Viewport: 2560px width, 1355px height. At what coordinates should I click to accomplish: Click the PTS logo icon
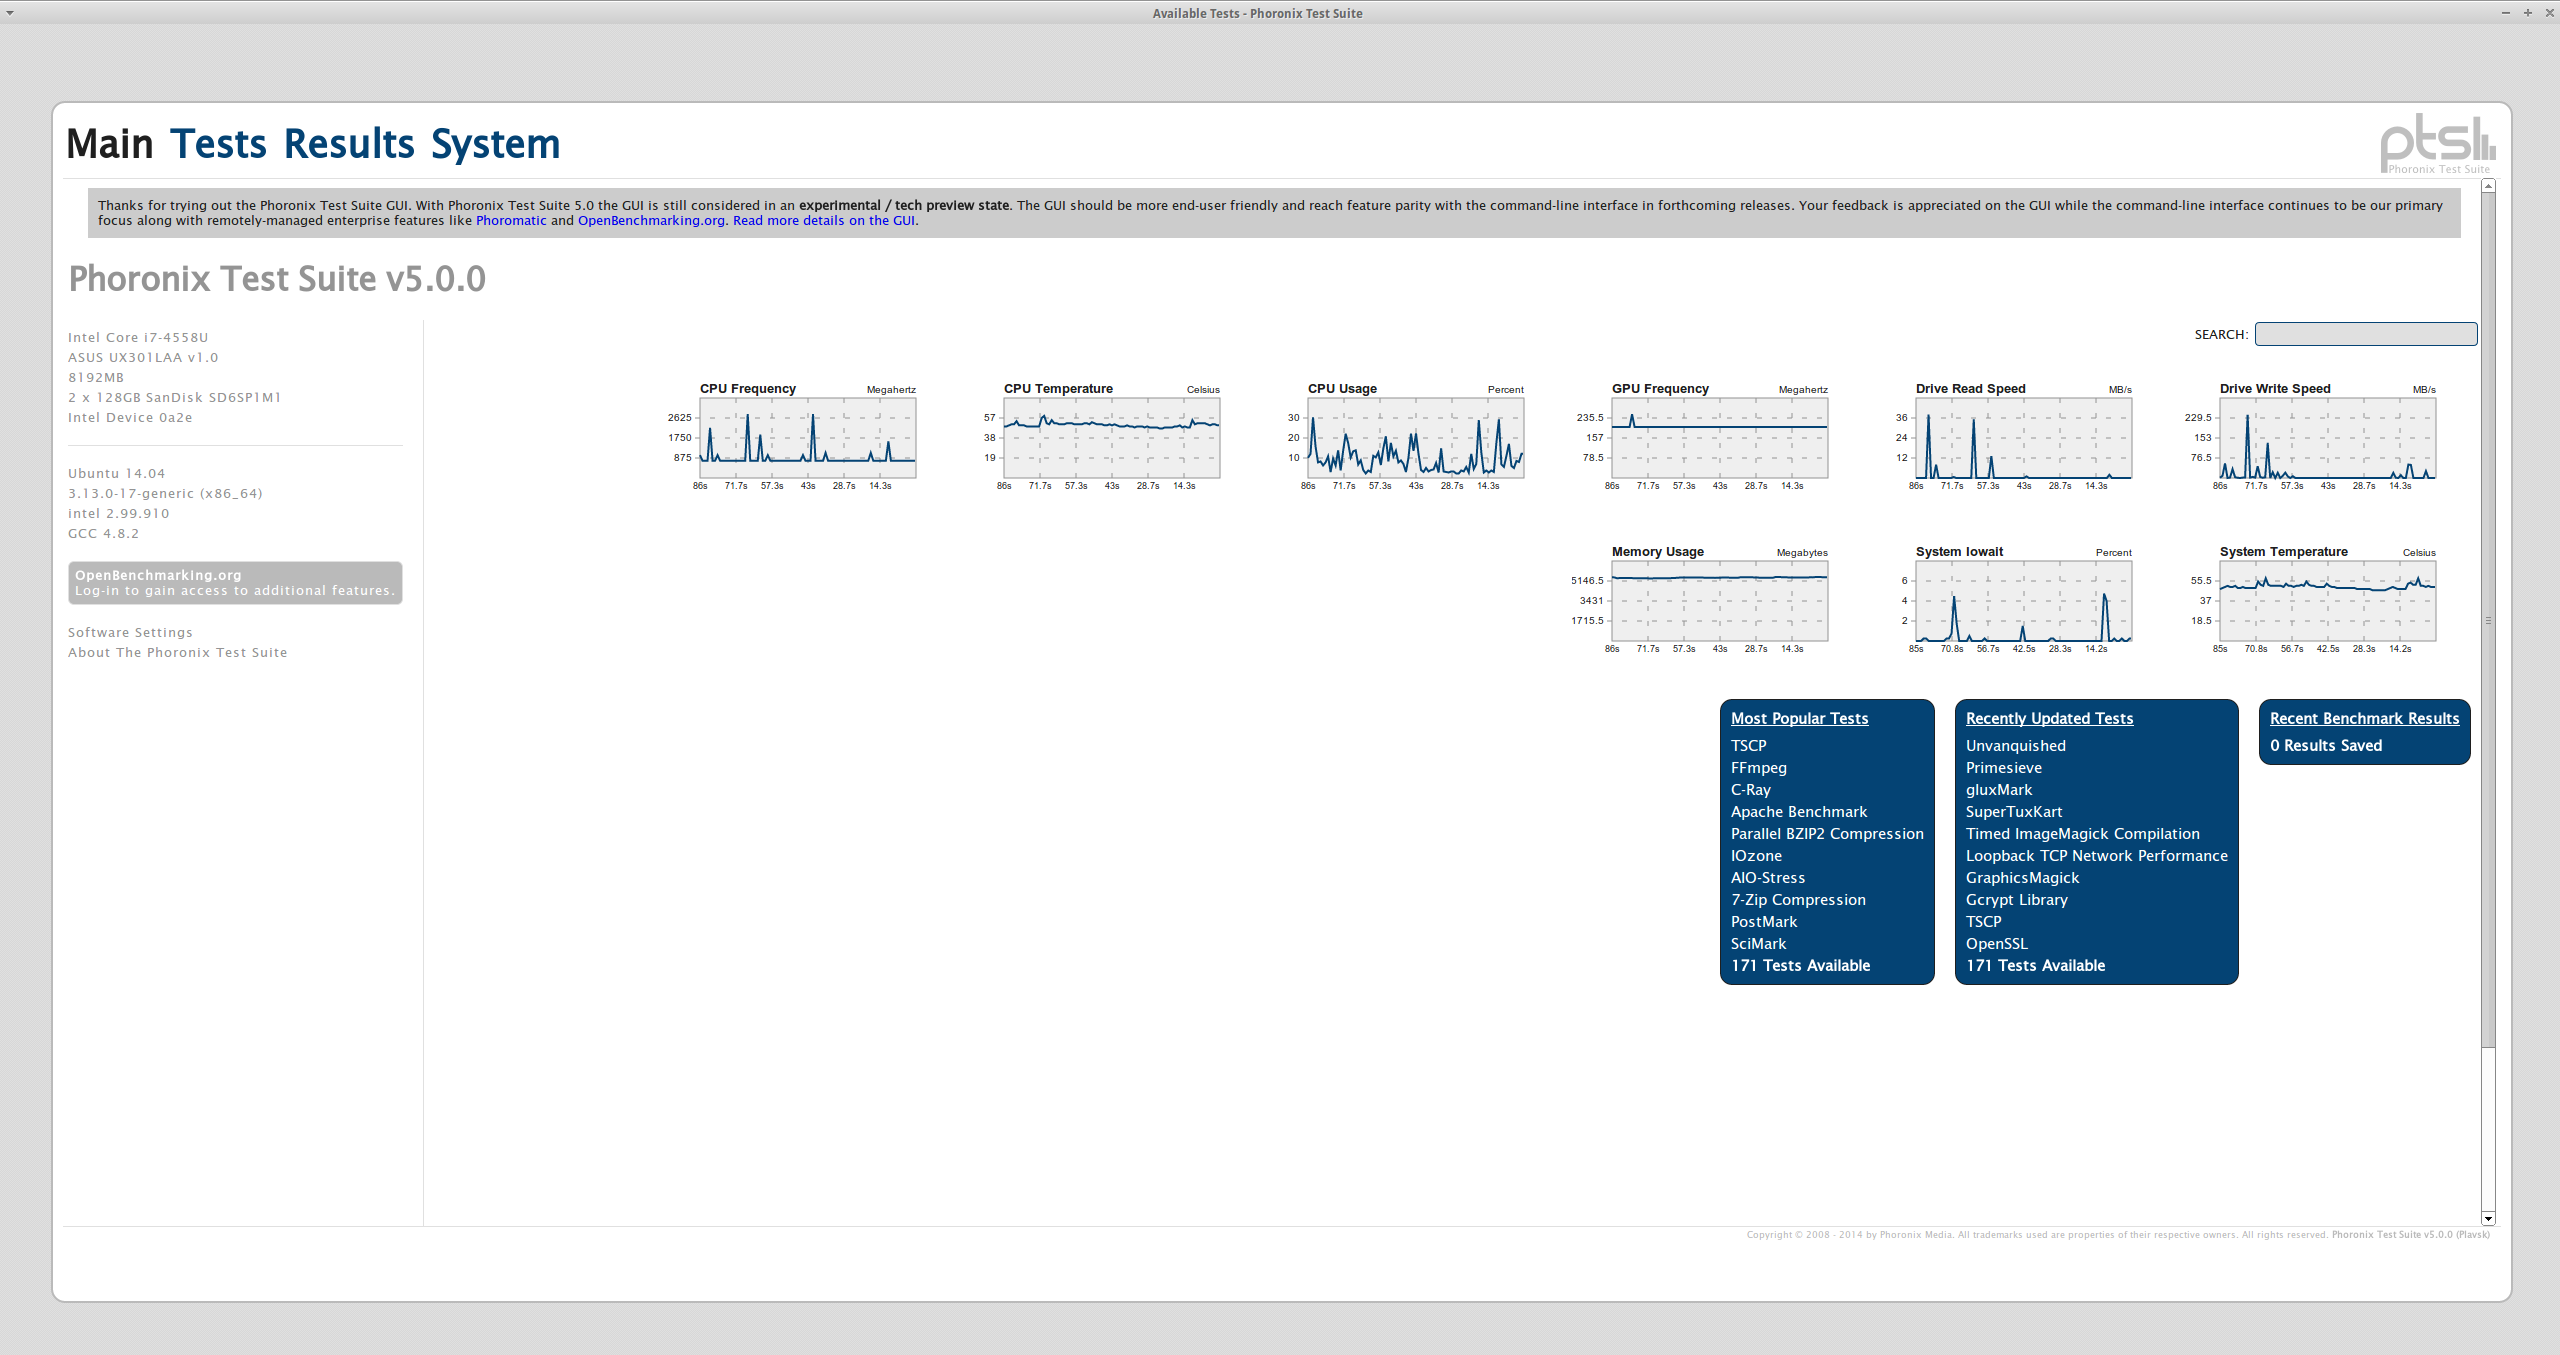coord(2437,143)
